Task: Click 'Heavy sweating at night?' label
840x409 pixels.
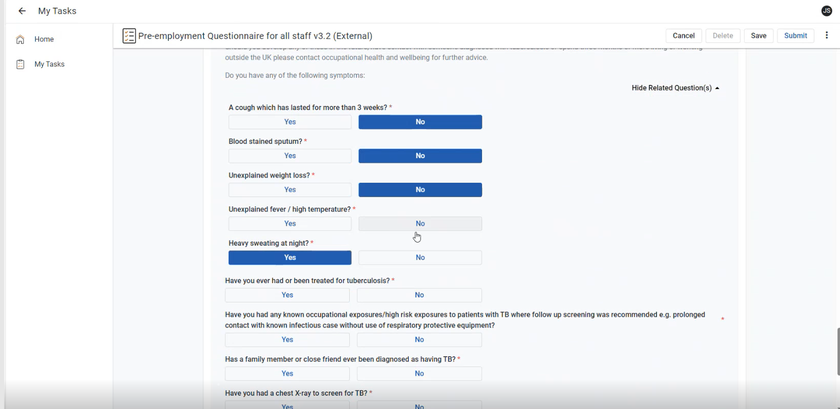Action: [x=271, y=243]
